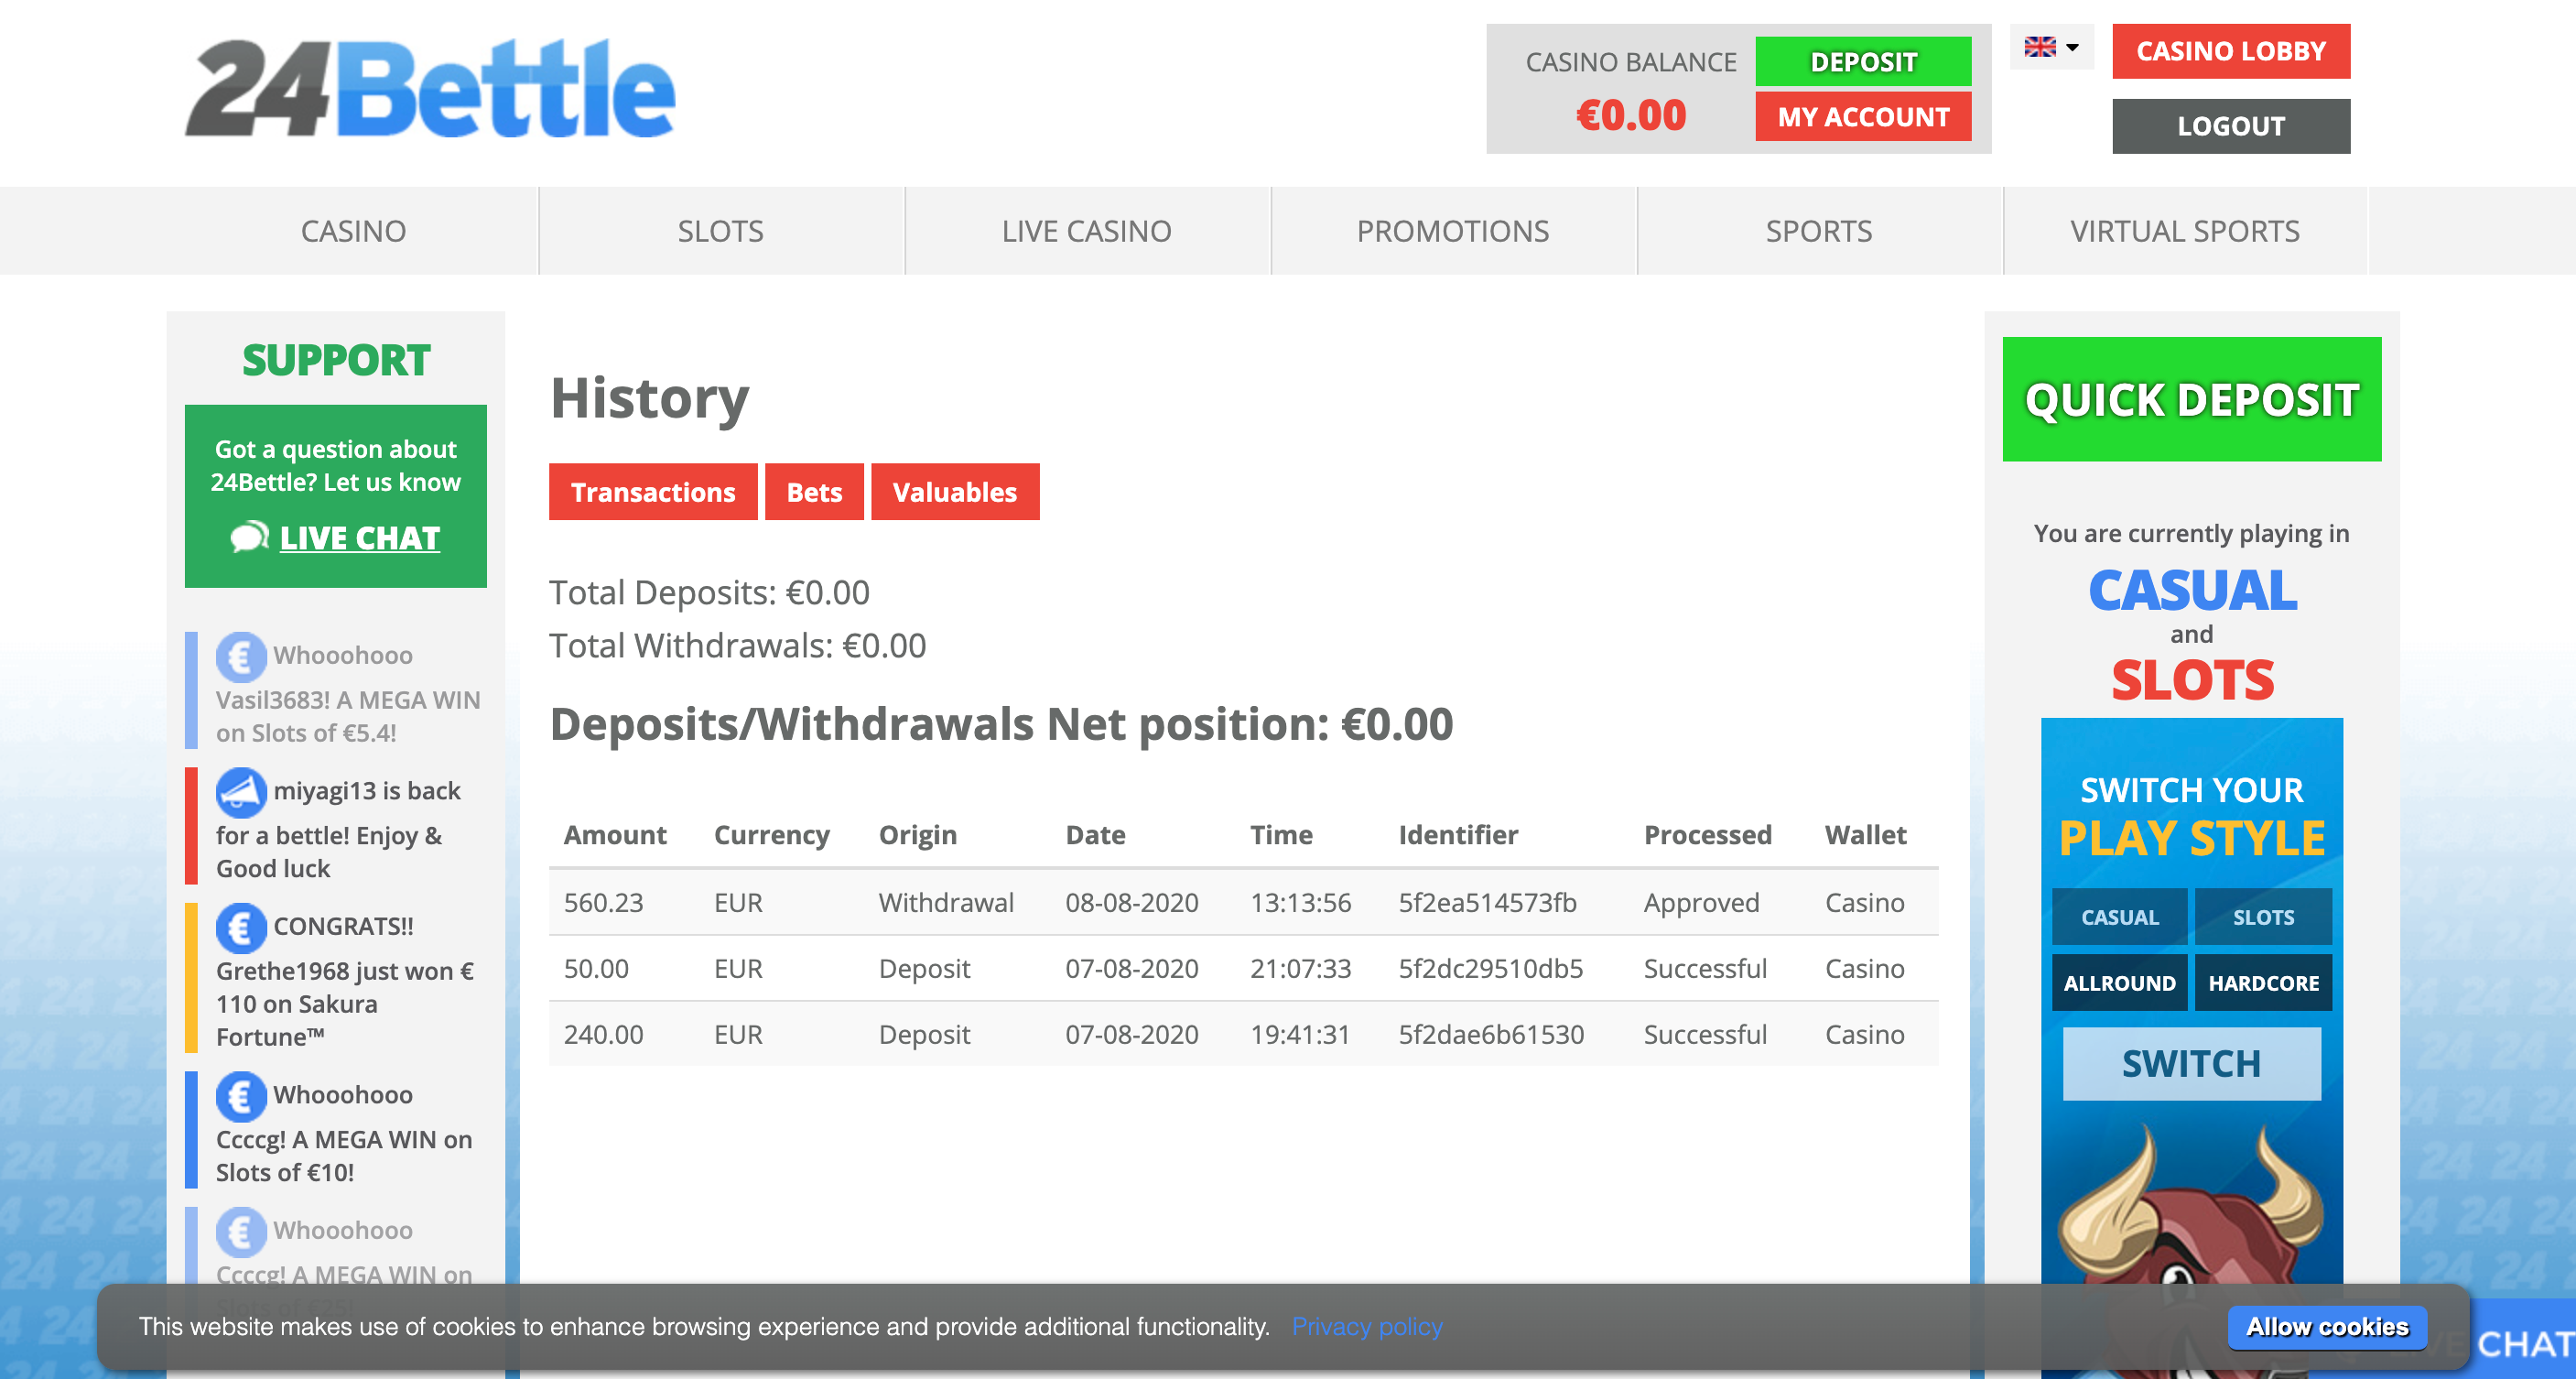Click the Currency column header
The image size is (2576, 1379).
point(771,835)
